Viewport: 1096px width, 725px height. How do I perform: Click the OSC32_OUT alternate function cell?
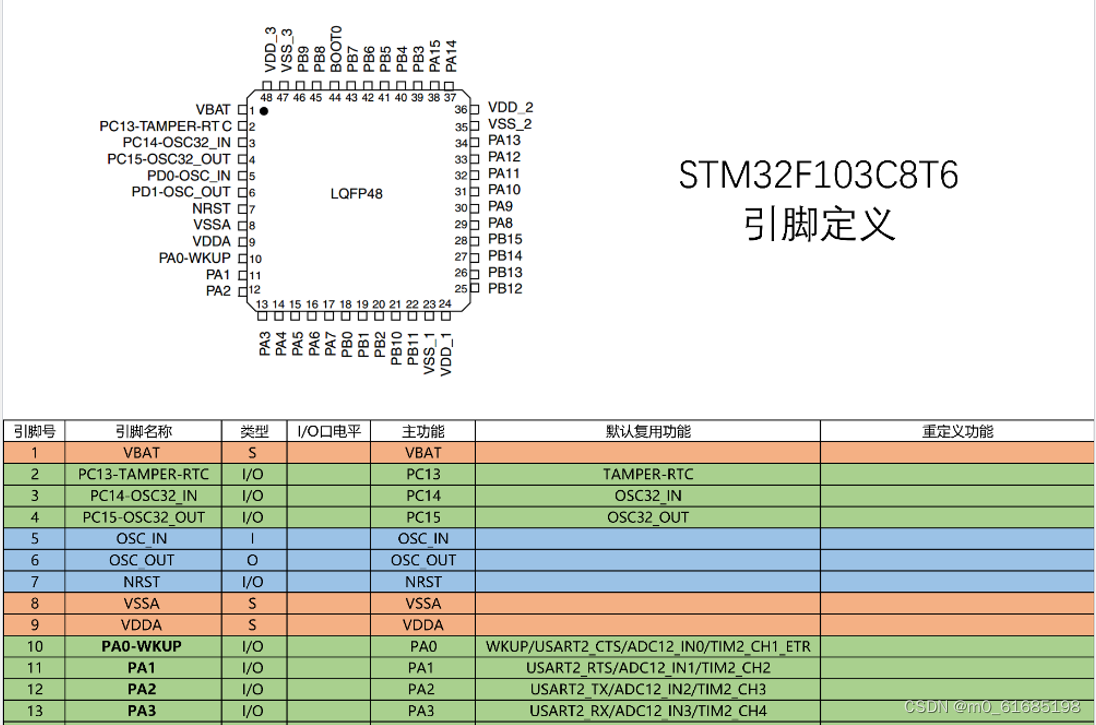point(648,517)
